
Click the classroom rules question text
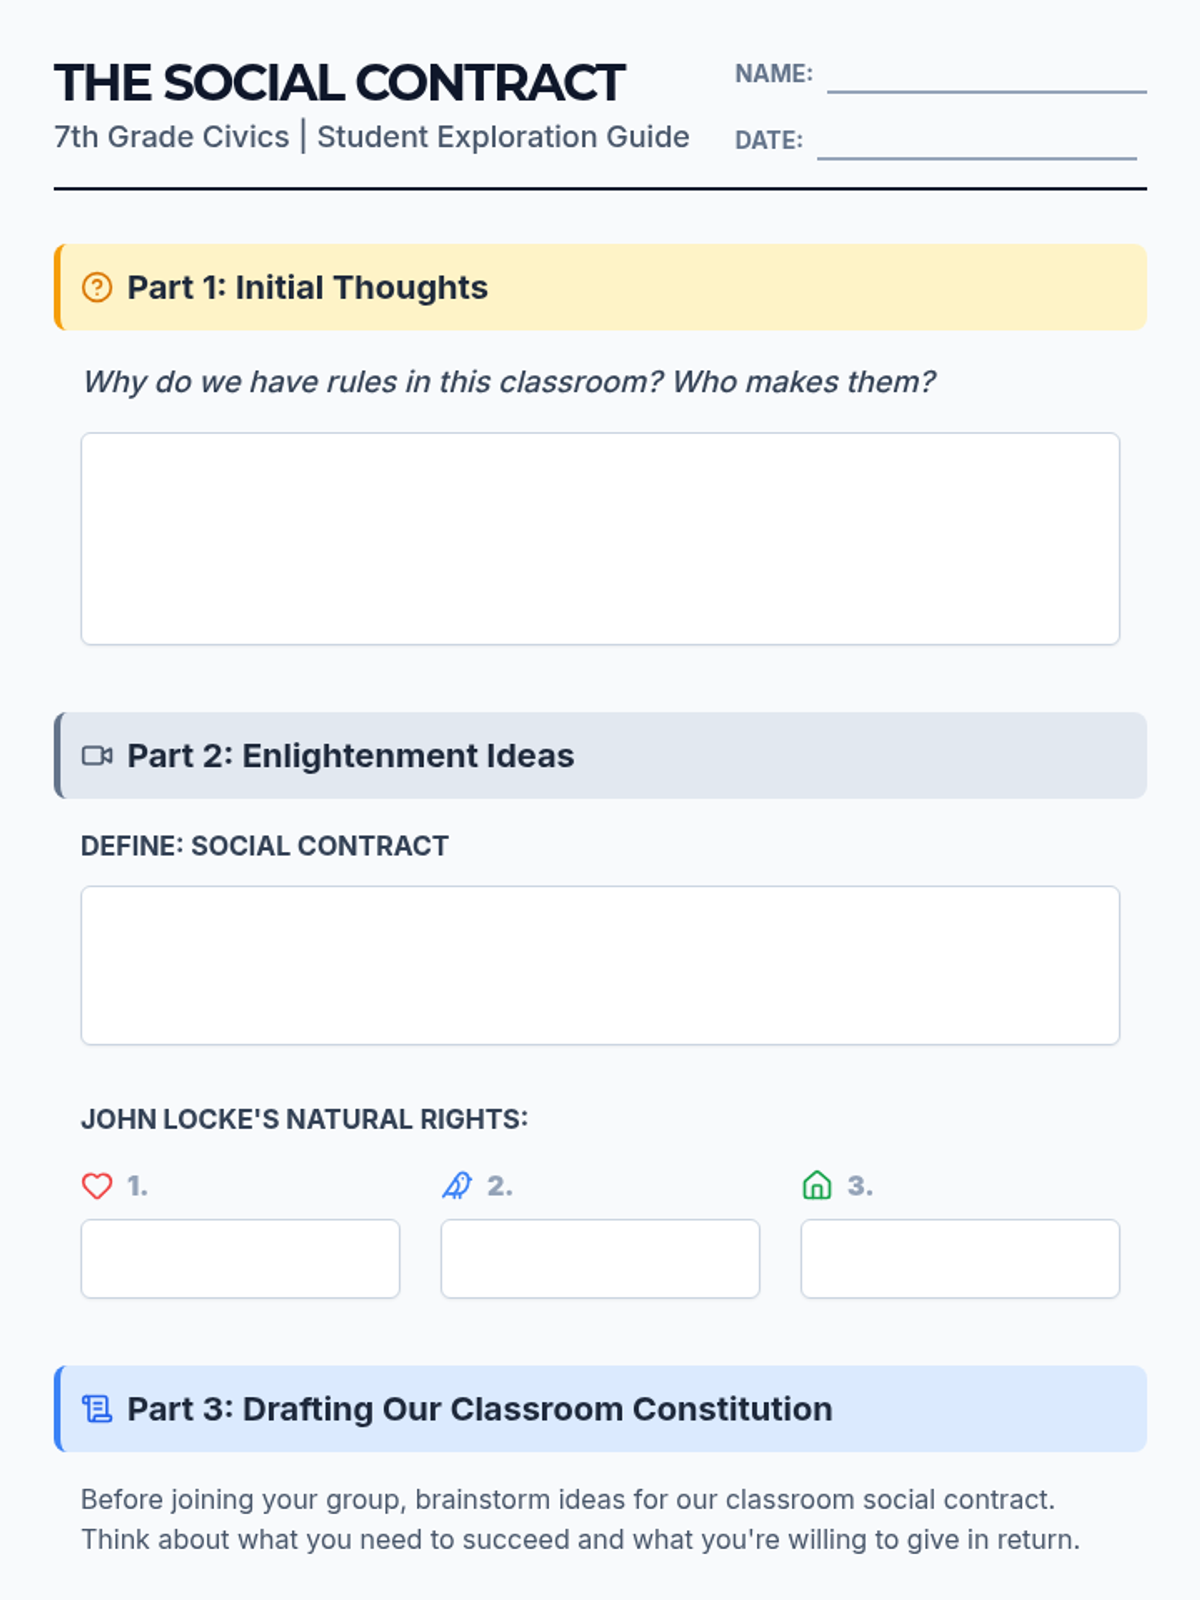pyautogui.click(x=508, y=382)
